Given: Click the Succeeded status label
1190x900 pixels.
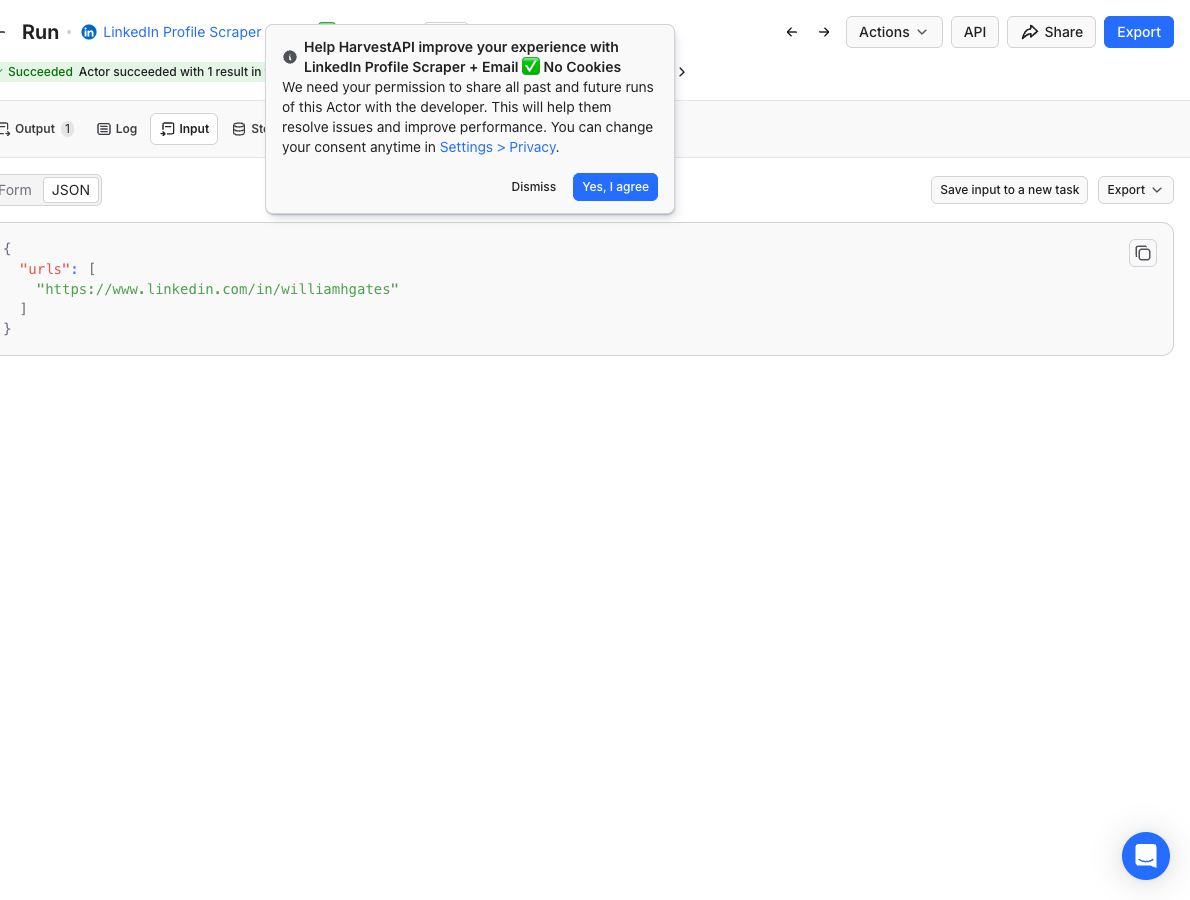Looking at the screenshot, I should [40, 71].
